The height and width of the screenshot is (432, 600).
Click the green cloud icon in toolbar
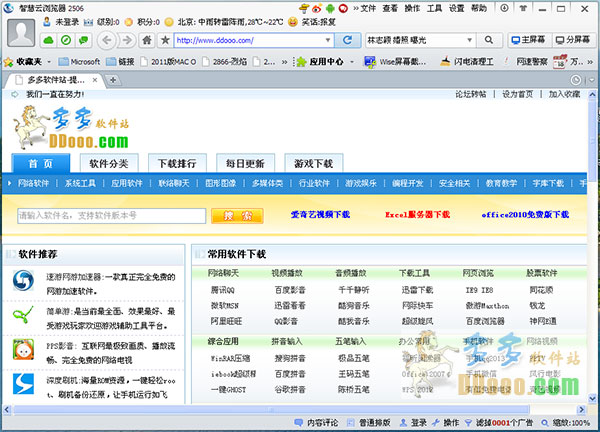click(x=49, y=40)
